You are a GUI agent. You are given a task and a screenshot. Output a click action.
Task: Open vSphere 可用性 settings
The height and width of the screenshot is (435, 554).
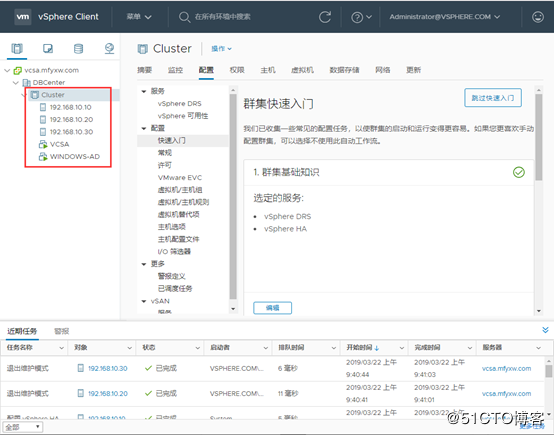(x=183, y=116)
